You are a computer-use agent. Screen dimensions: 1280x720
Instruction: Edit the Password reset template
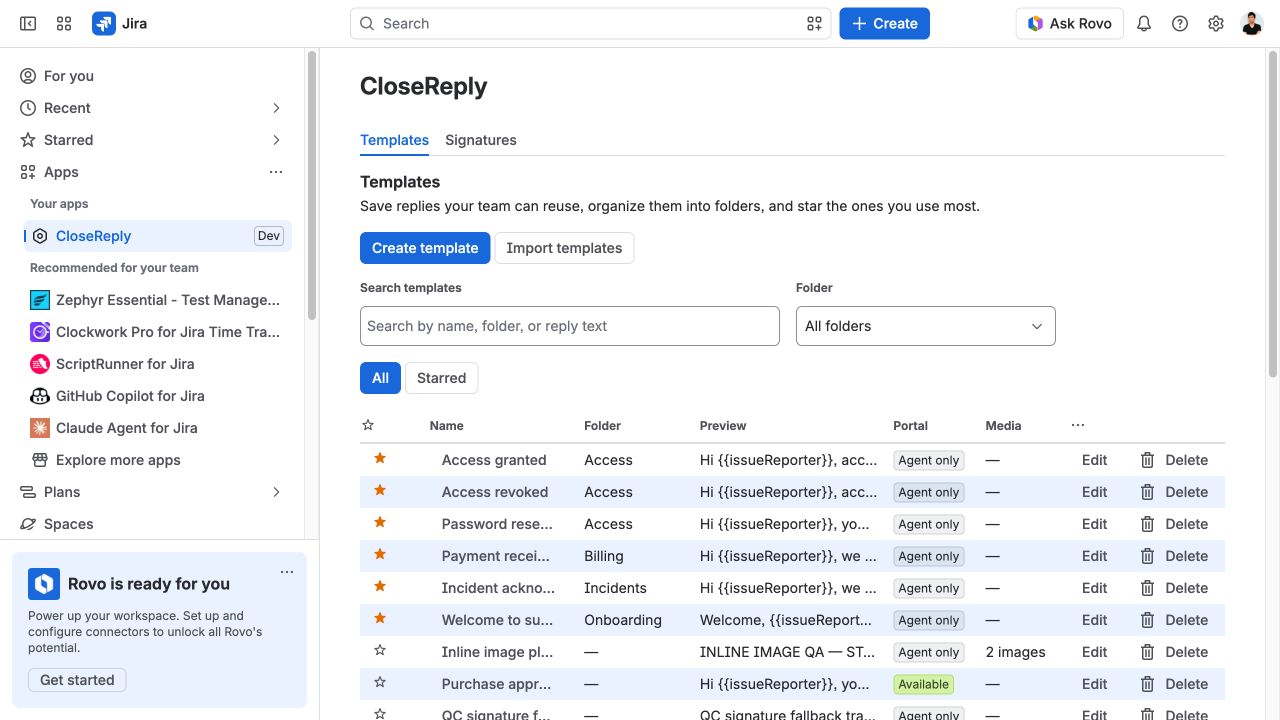tap(1094, 524)
